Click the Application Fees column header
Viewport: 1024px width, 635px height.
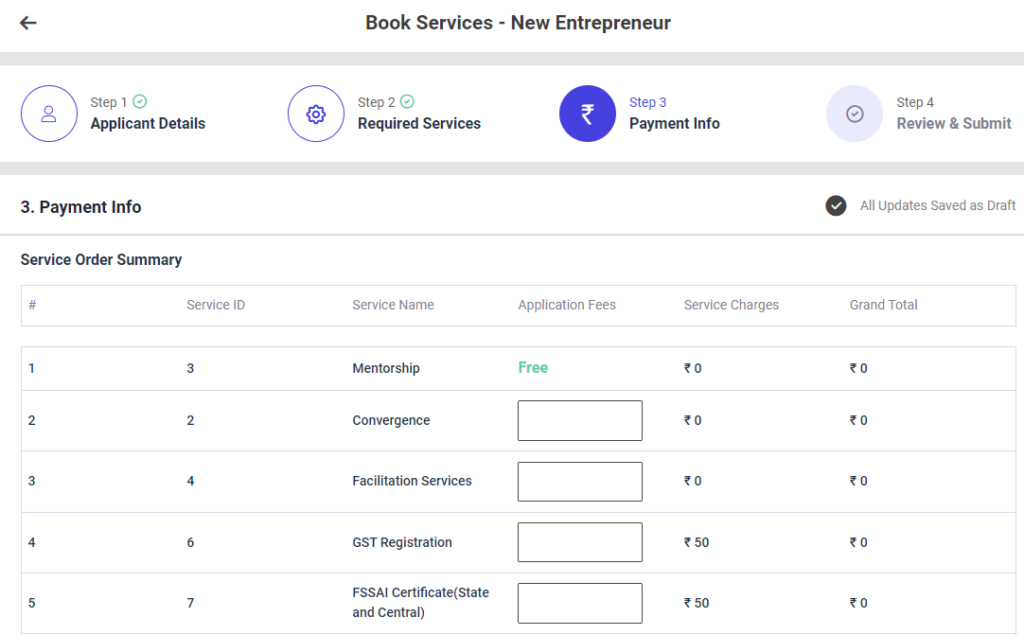pos(567,305)
